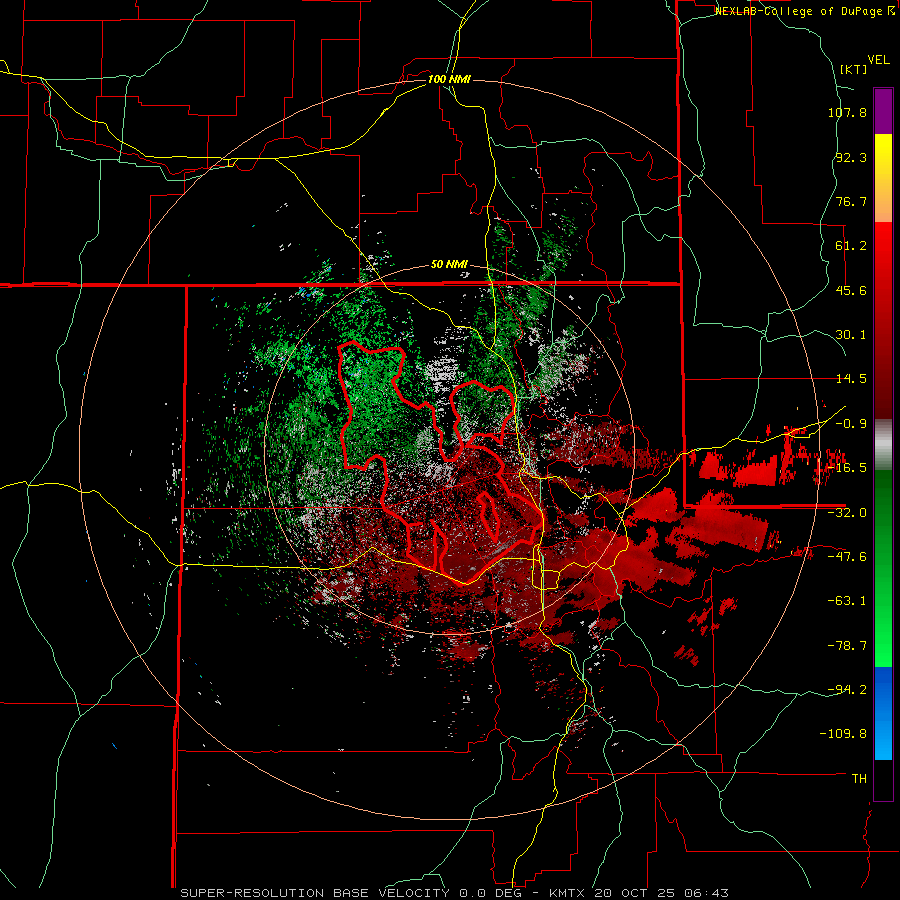
Task: Click the 30.1 legend value
Action: point(851,335)
